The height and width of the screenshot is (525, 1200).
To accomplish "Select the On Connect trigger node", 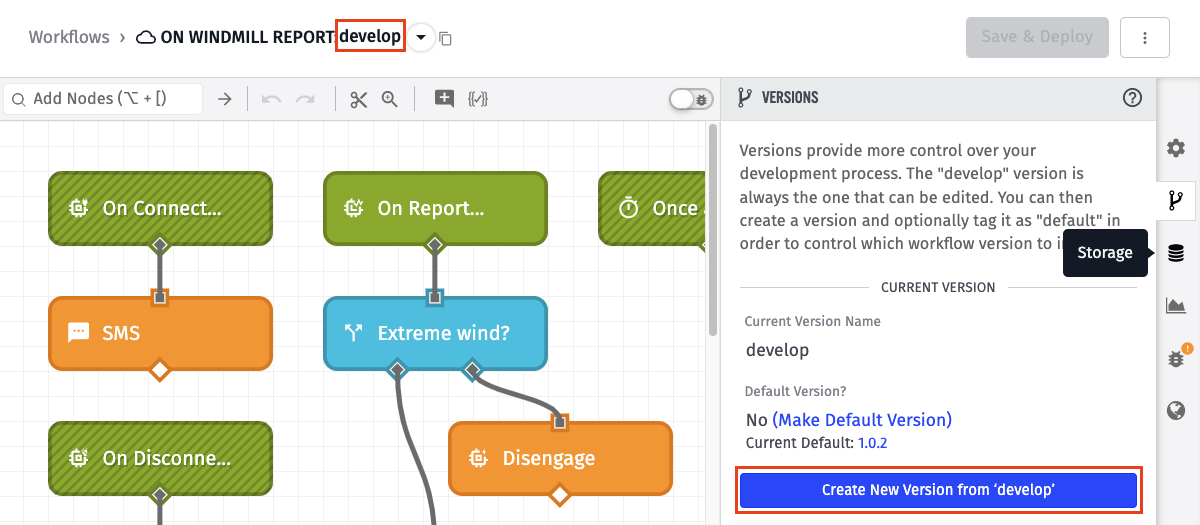I will (x=160, y=208).
